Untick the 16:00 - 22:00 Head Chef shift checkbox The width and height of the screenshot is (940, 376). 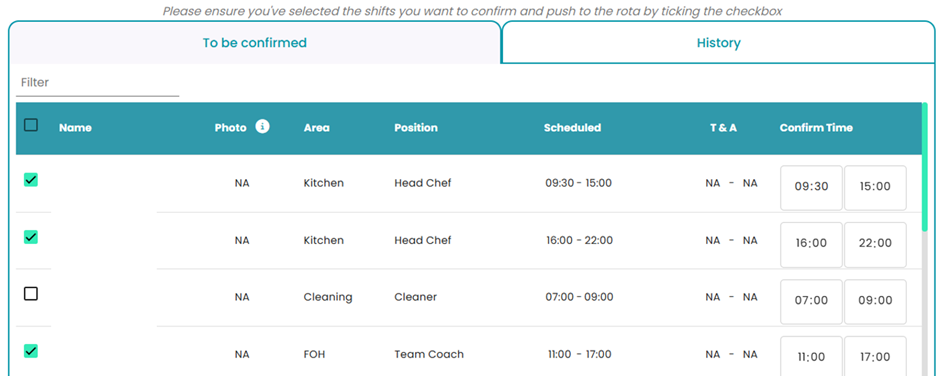pos(31,237)
